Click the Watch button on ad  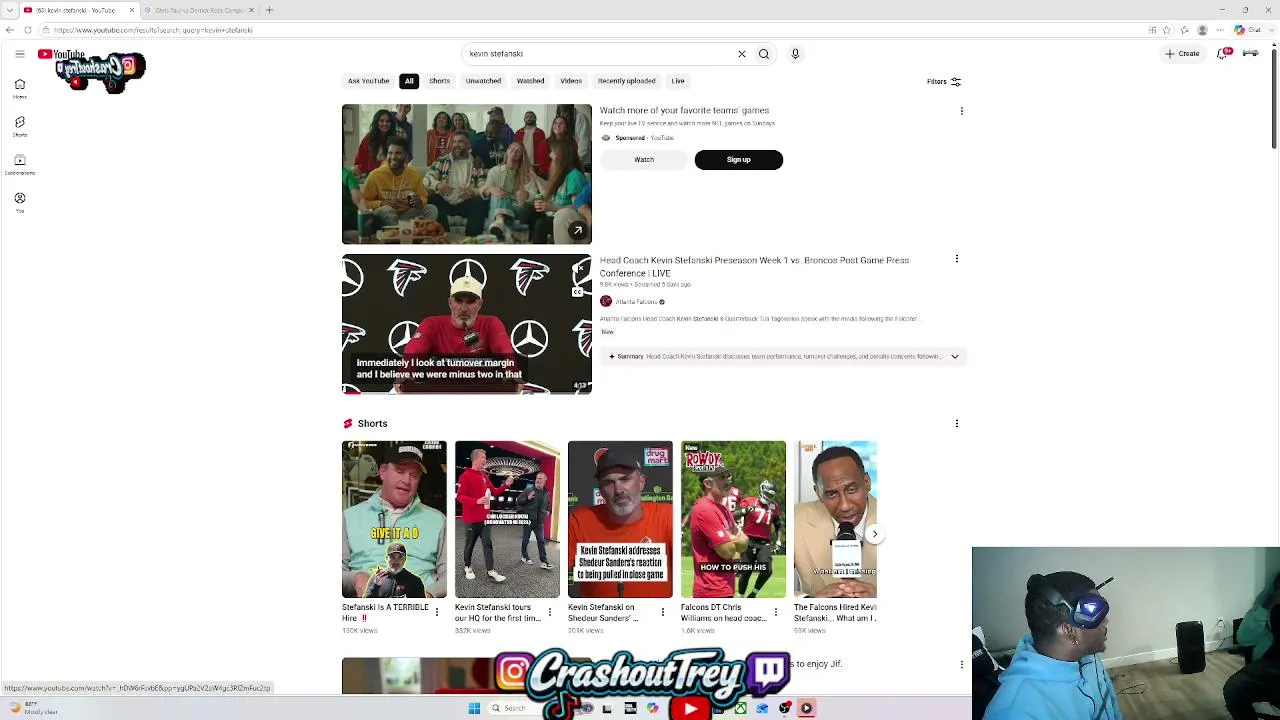[644, 160]
